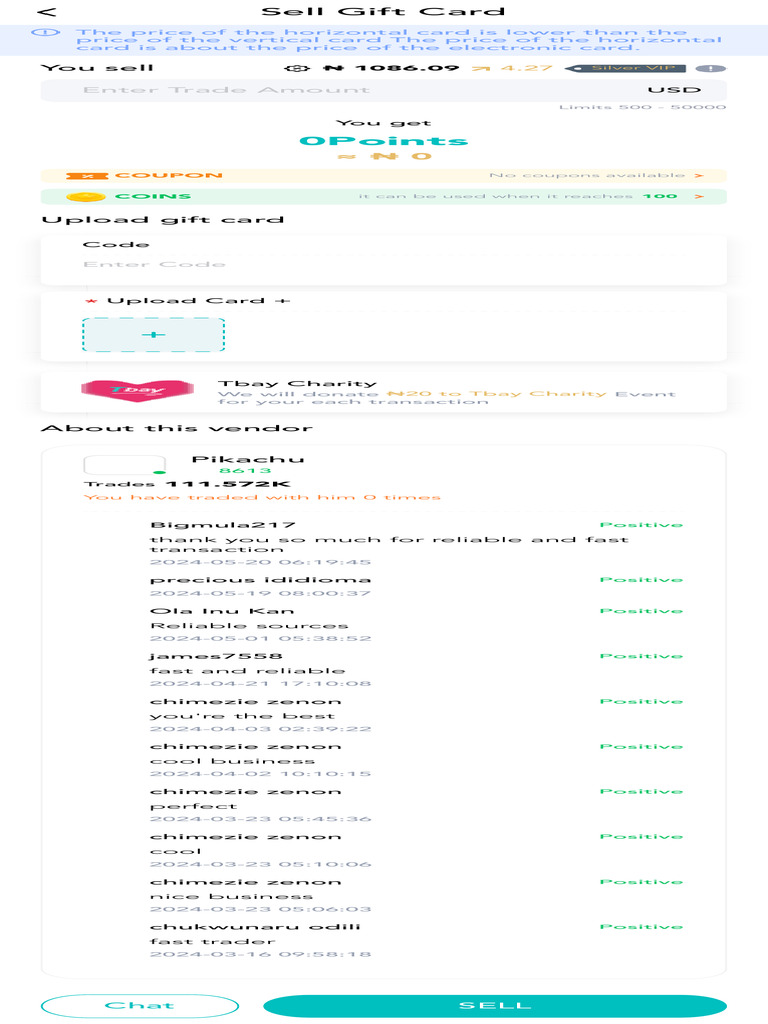Tap the info icon in the notice banner
The width and height of the screenshot is (768, 1024).
pos(46,32)
